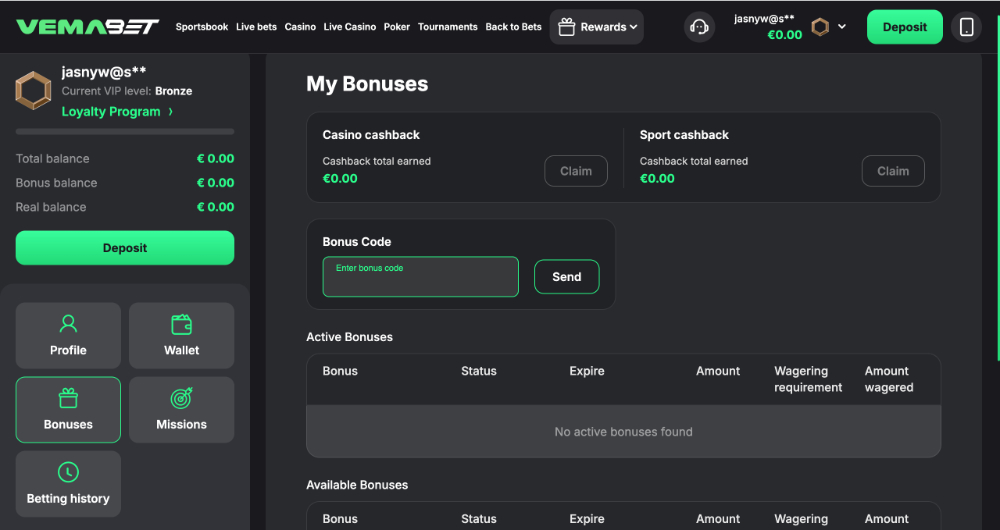
Task: Open the Tournaments menu item
Action: point(447,27)
